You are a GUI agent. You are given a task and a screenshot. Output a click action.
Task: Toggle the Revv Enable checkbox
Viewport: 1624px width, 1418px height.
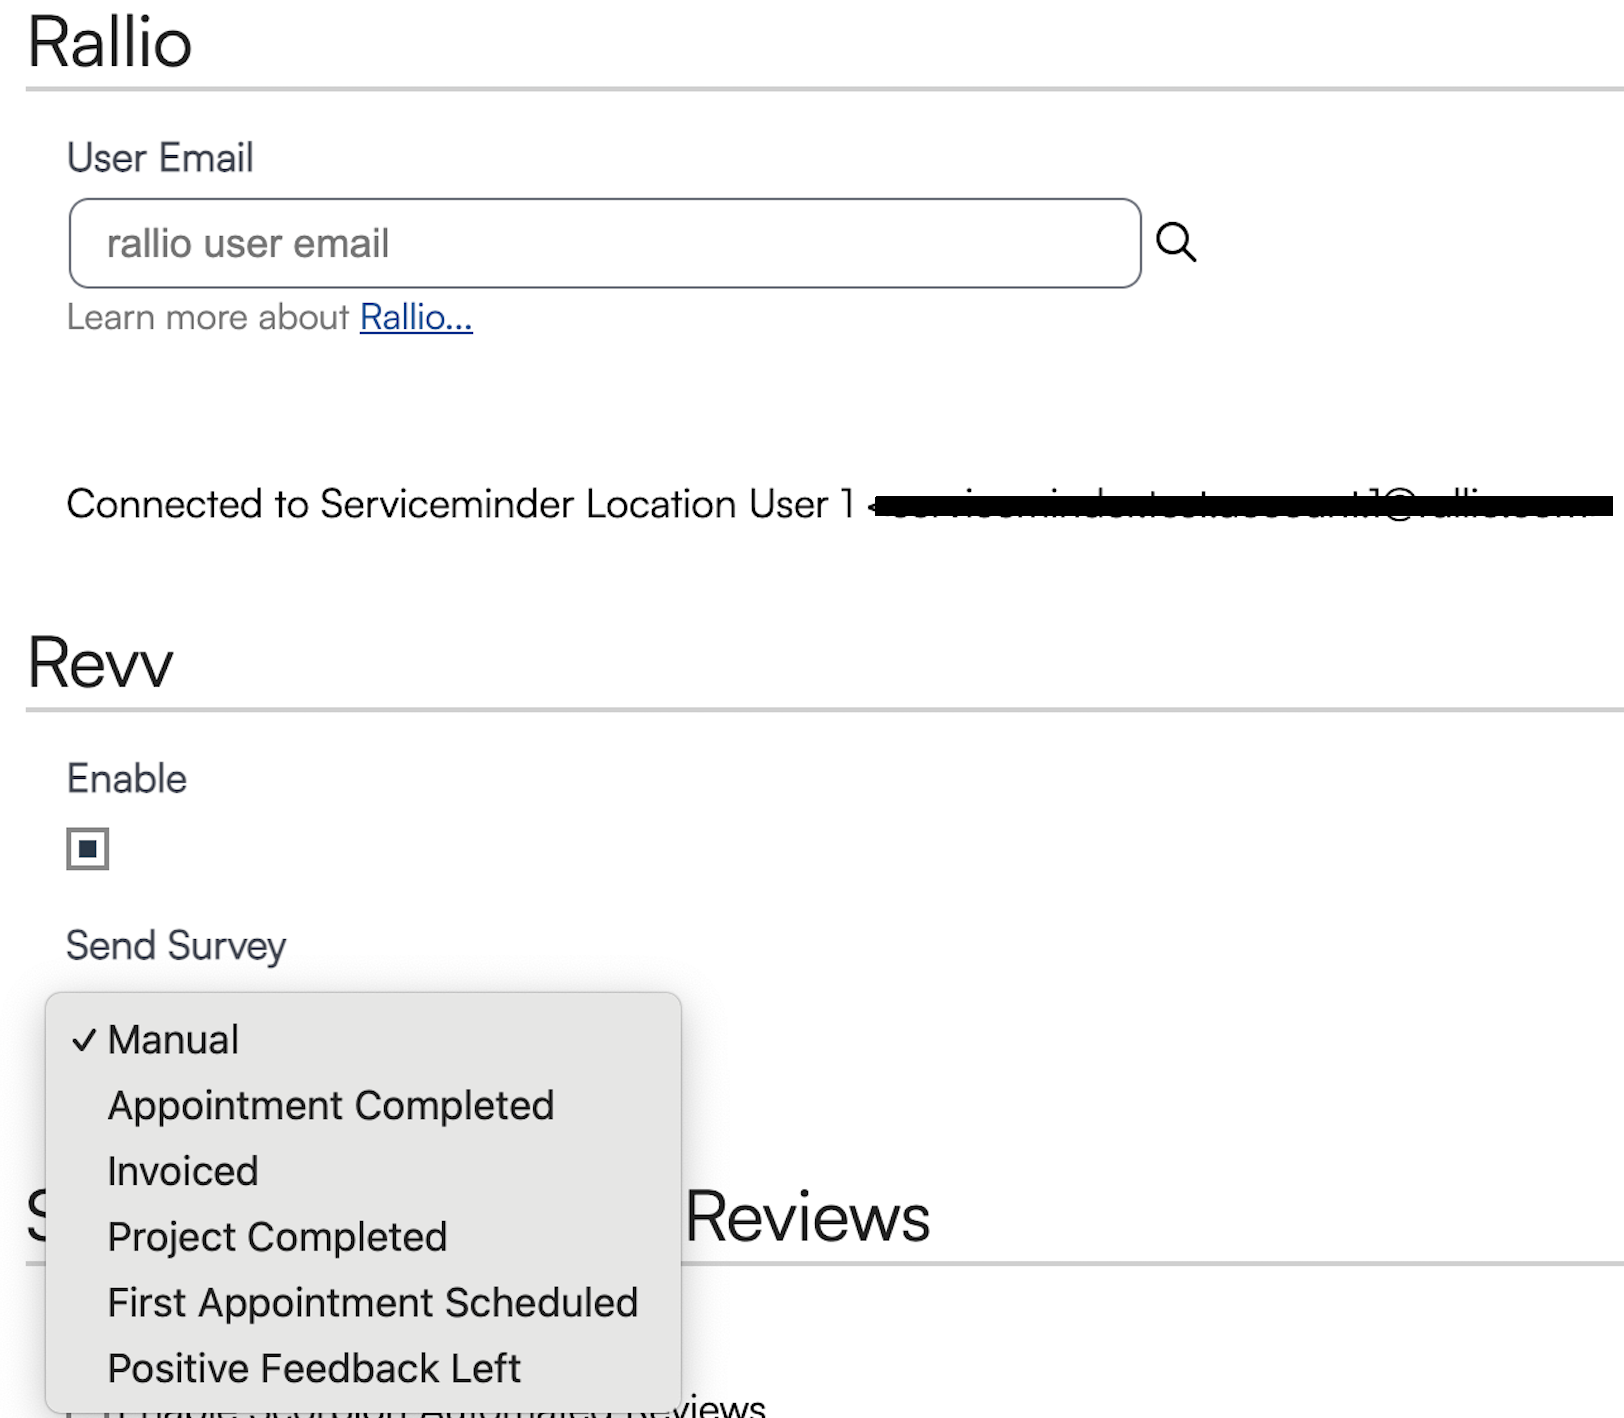pyautogui.click(x=88, y=849)
